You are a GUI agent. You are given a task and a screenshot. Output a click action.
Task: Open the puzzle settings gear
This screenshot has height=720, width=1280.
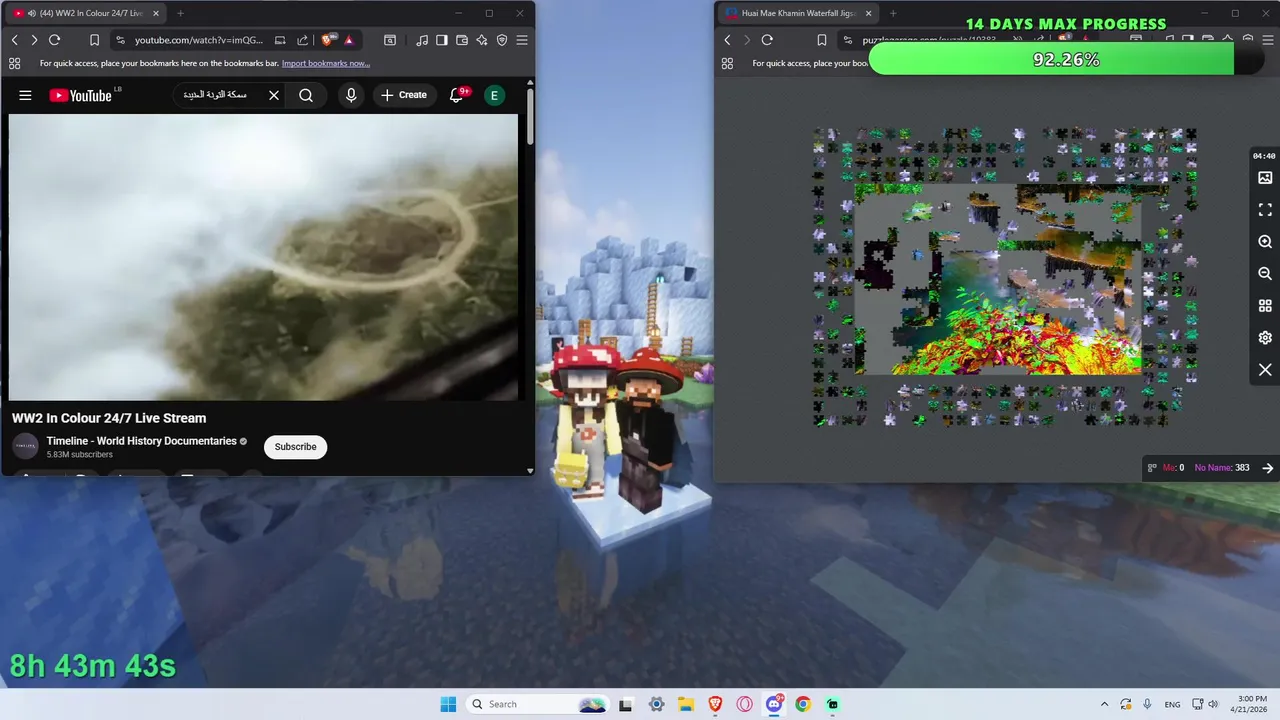(x=1265, y=338)
